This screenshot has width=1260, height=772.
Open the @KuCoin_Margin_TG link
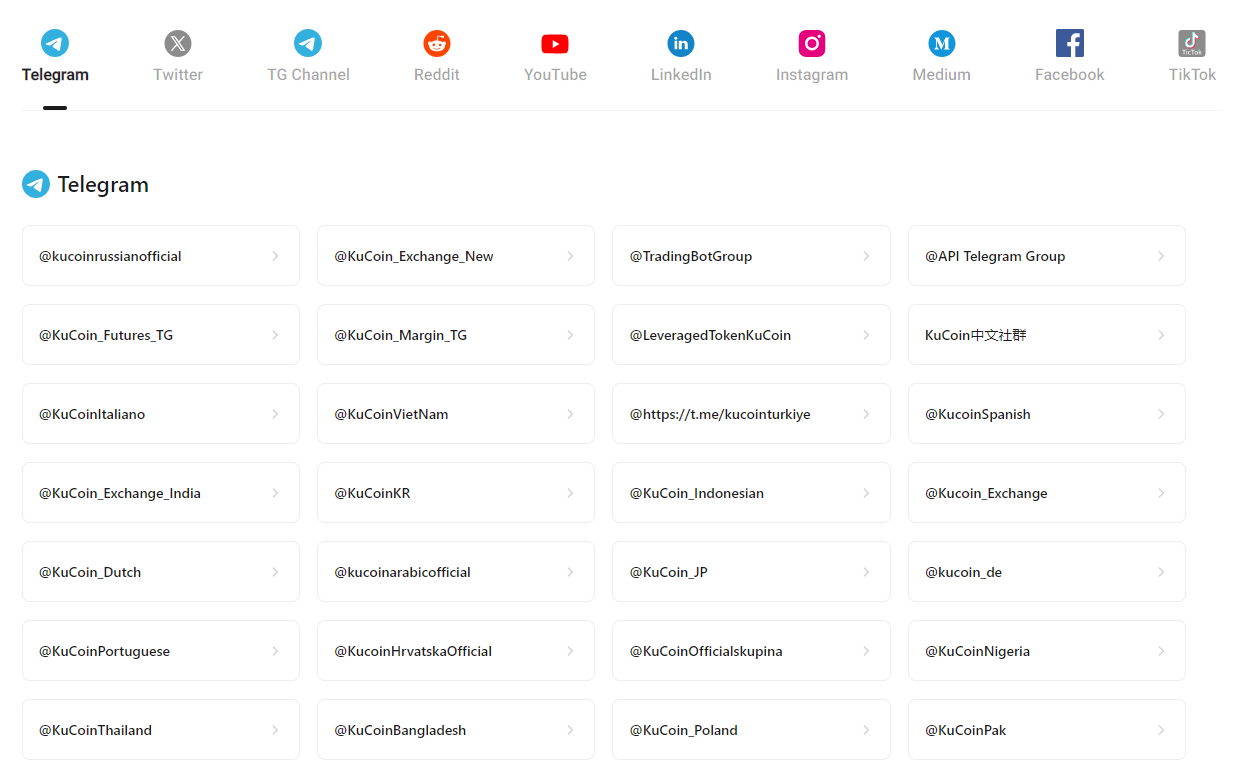point(456,335)
